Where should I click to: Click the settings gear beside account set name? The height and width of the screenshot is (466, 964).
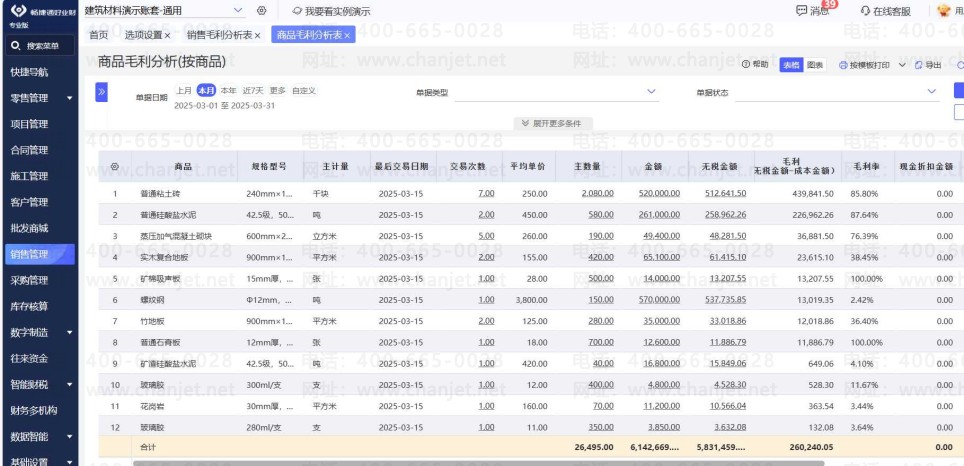pos(262,10)
